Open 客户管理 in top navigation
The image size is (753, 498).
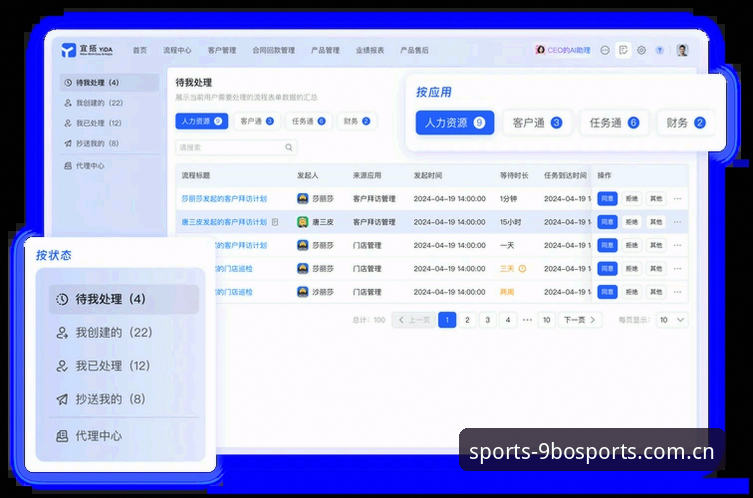pos(222,50)
